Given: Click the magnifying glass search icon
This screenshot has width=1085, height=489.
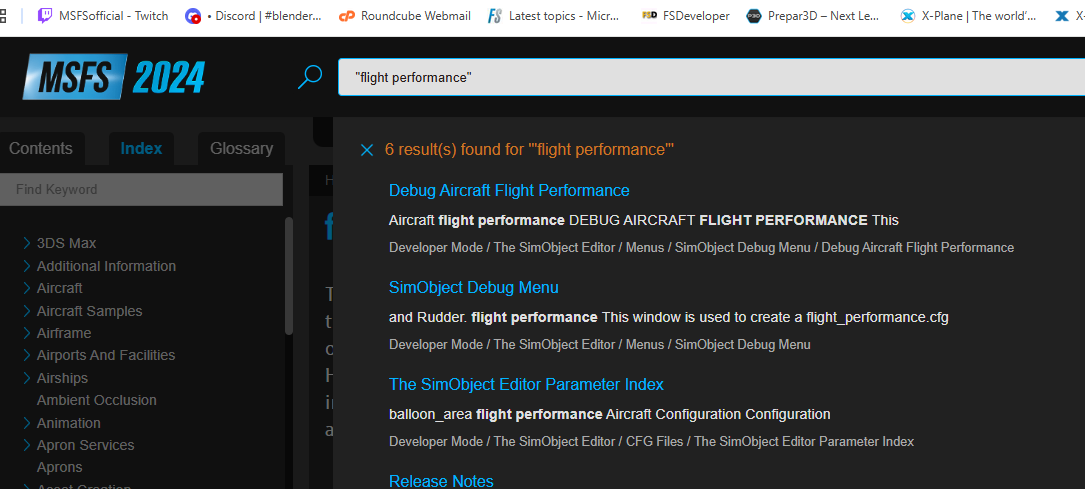Looking at the screenshot, I should pos(309,77).
